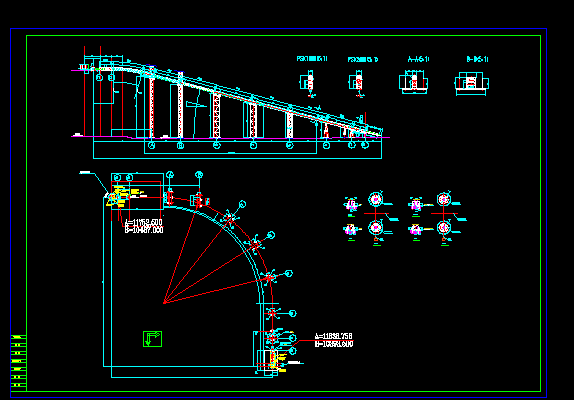
Task: Pick the red center point of the radial lines
Action: coord(164,302)
